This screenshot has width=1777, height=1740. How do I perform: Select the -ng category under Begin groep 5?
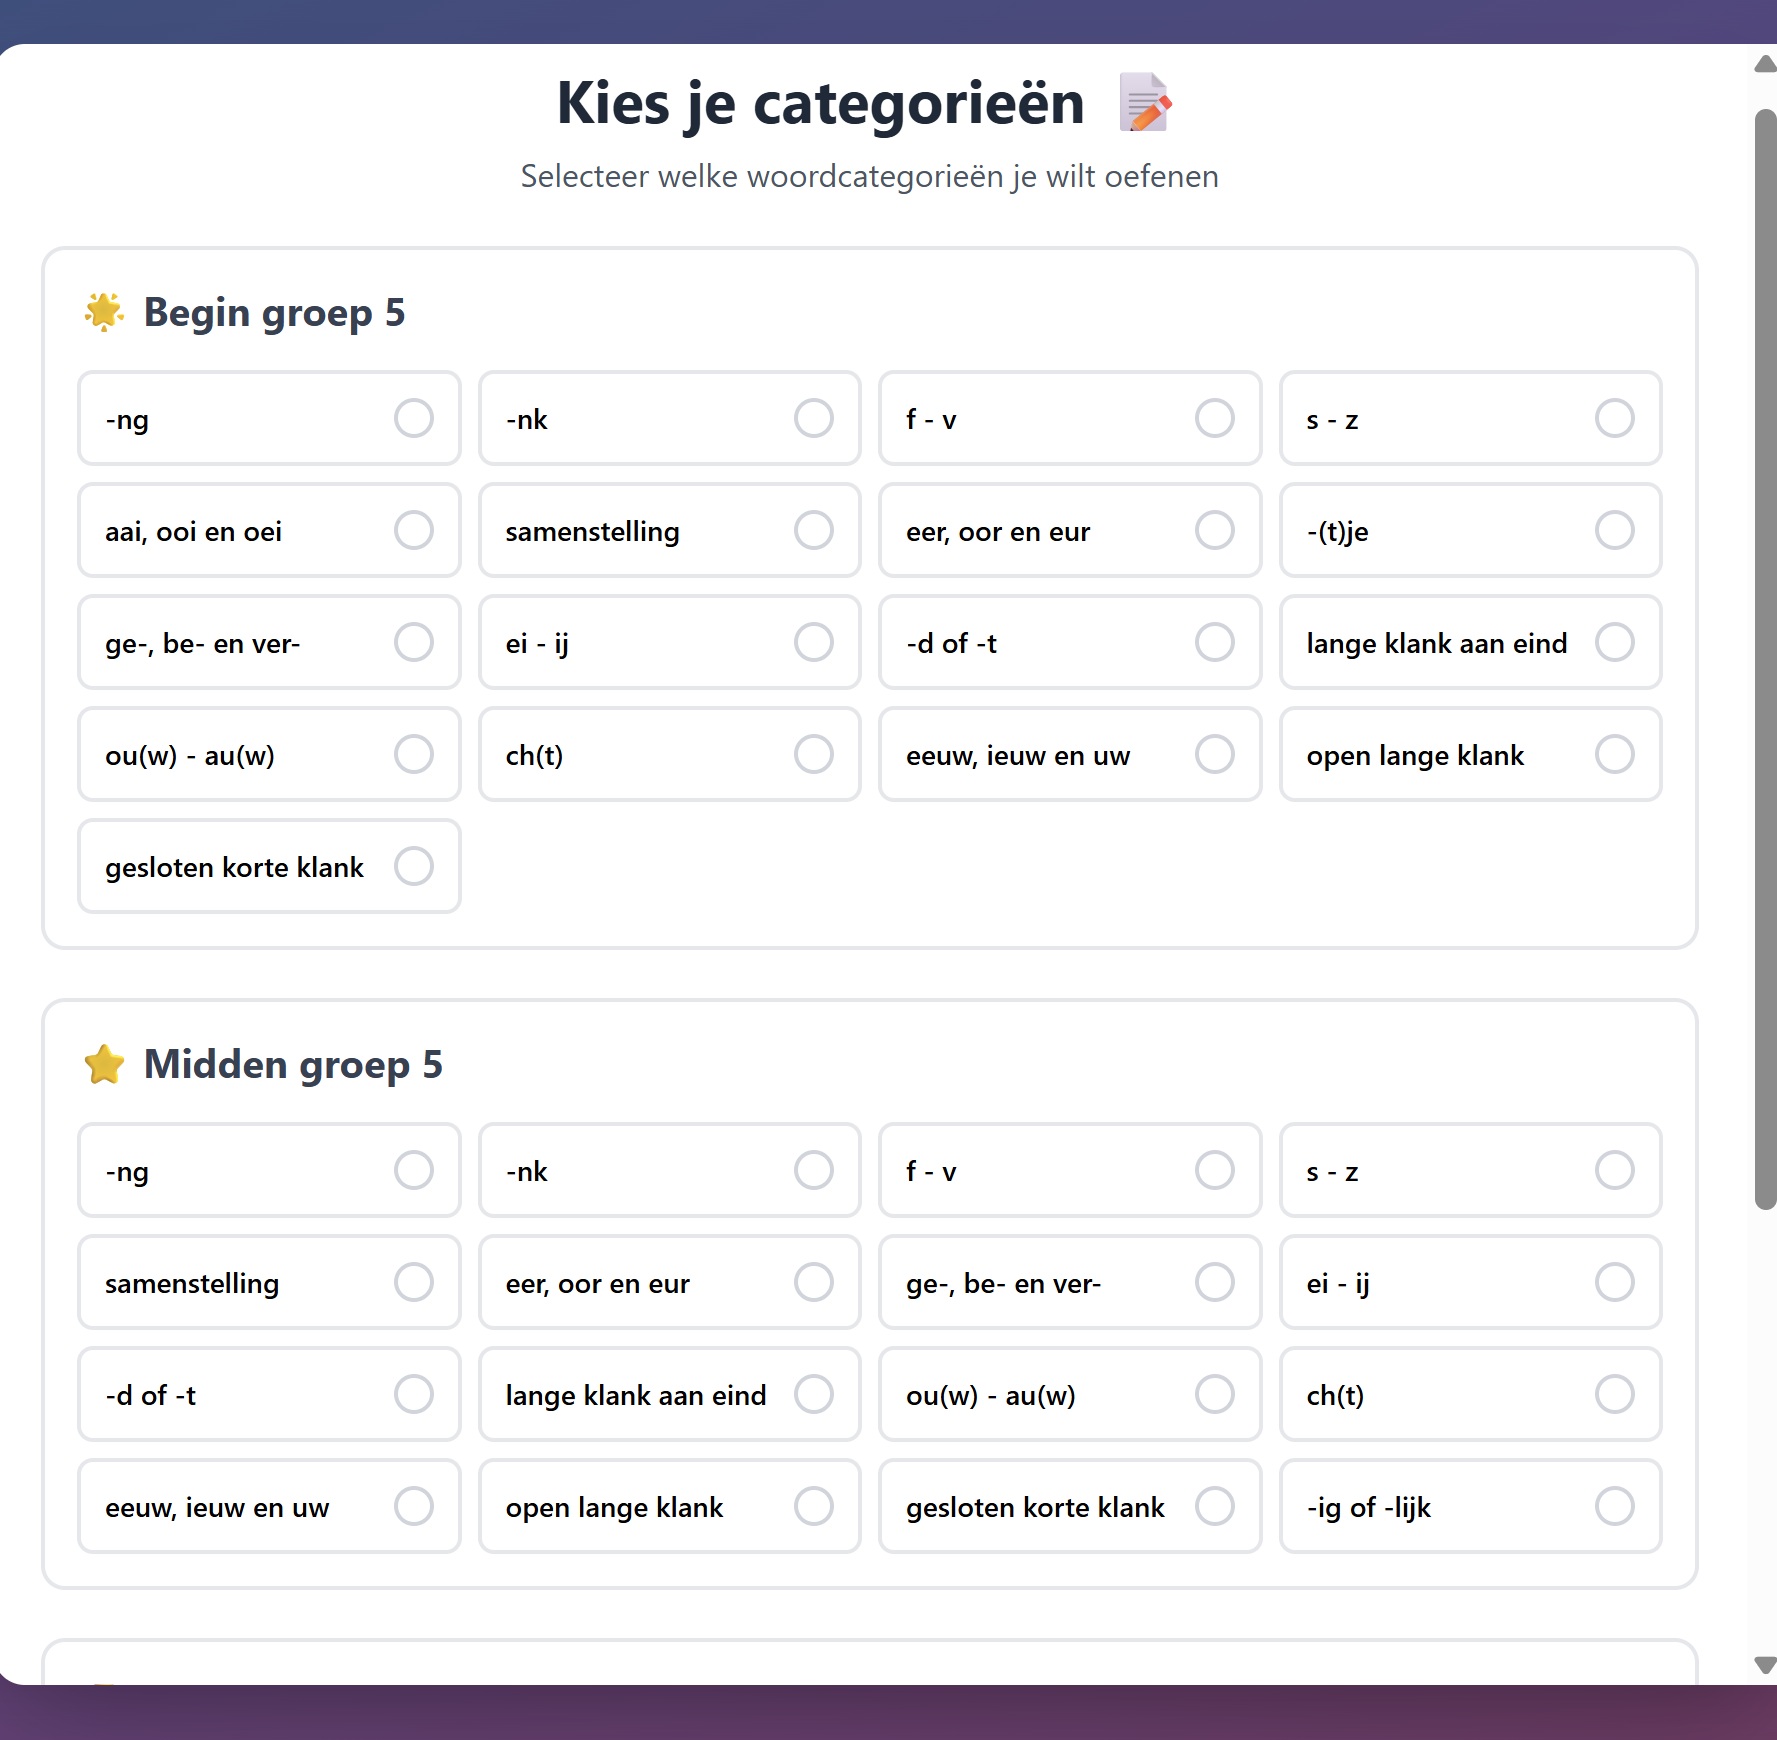269,418
